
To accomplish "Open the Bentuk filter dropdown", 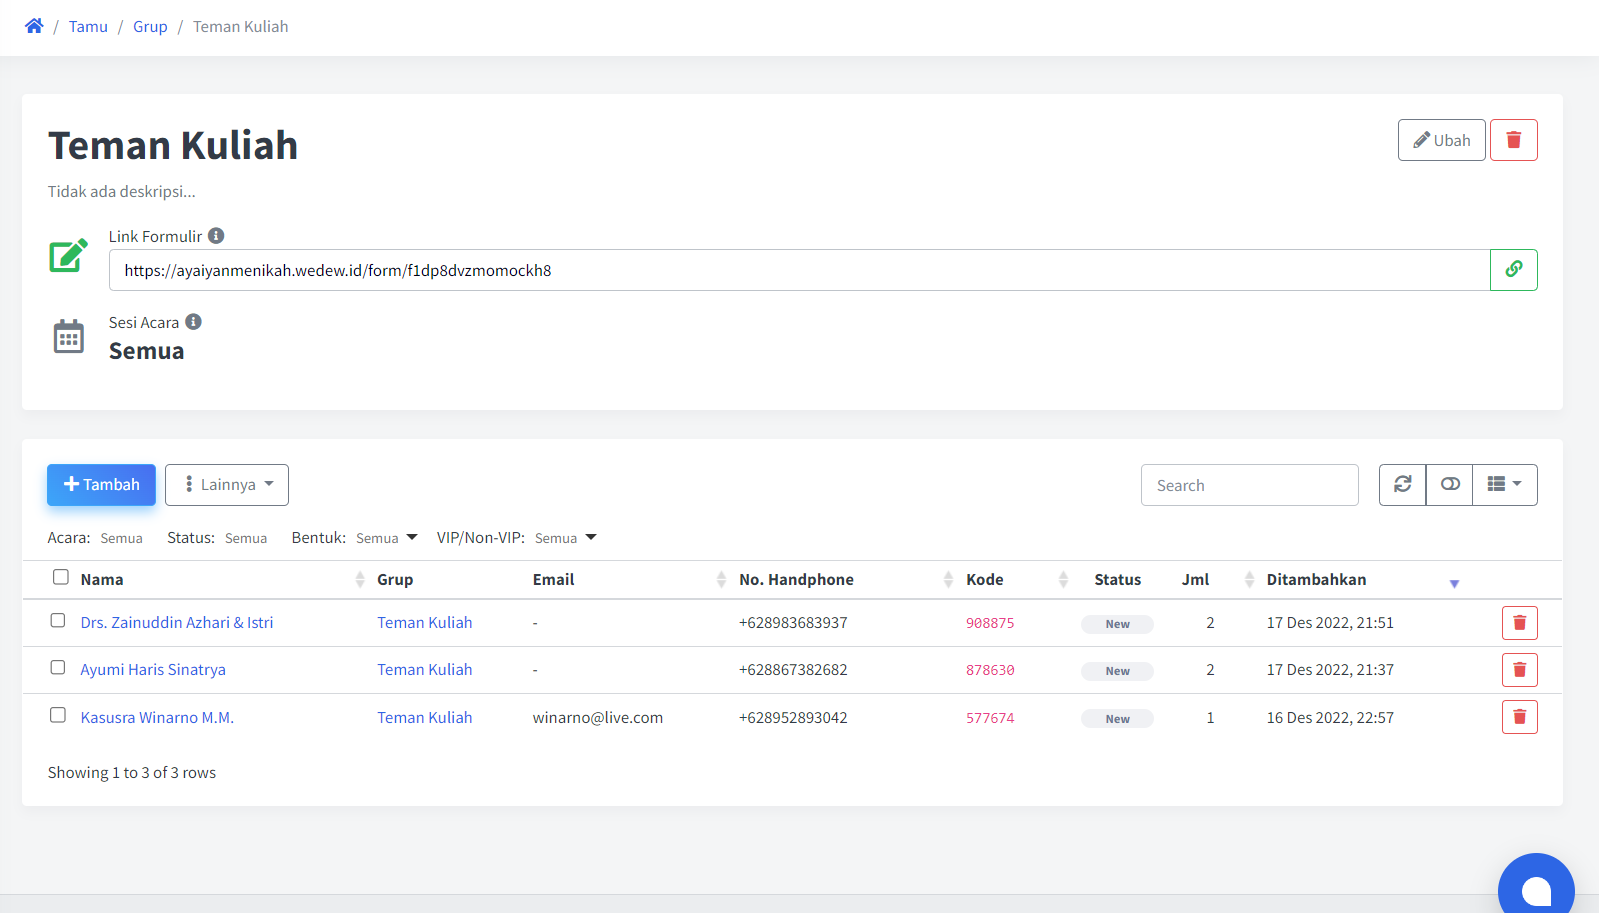I will pyautogui.click(x=387, y=538).
